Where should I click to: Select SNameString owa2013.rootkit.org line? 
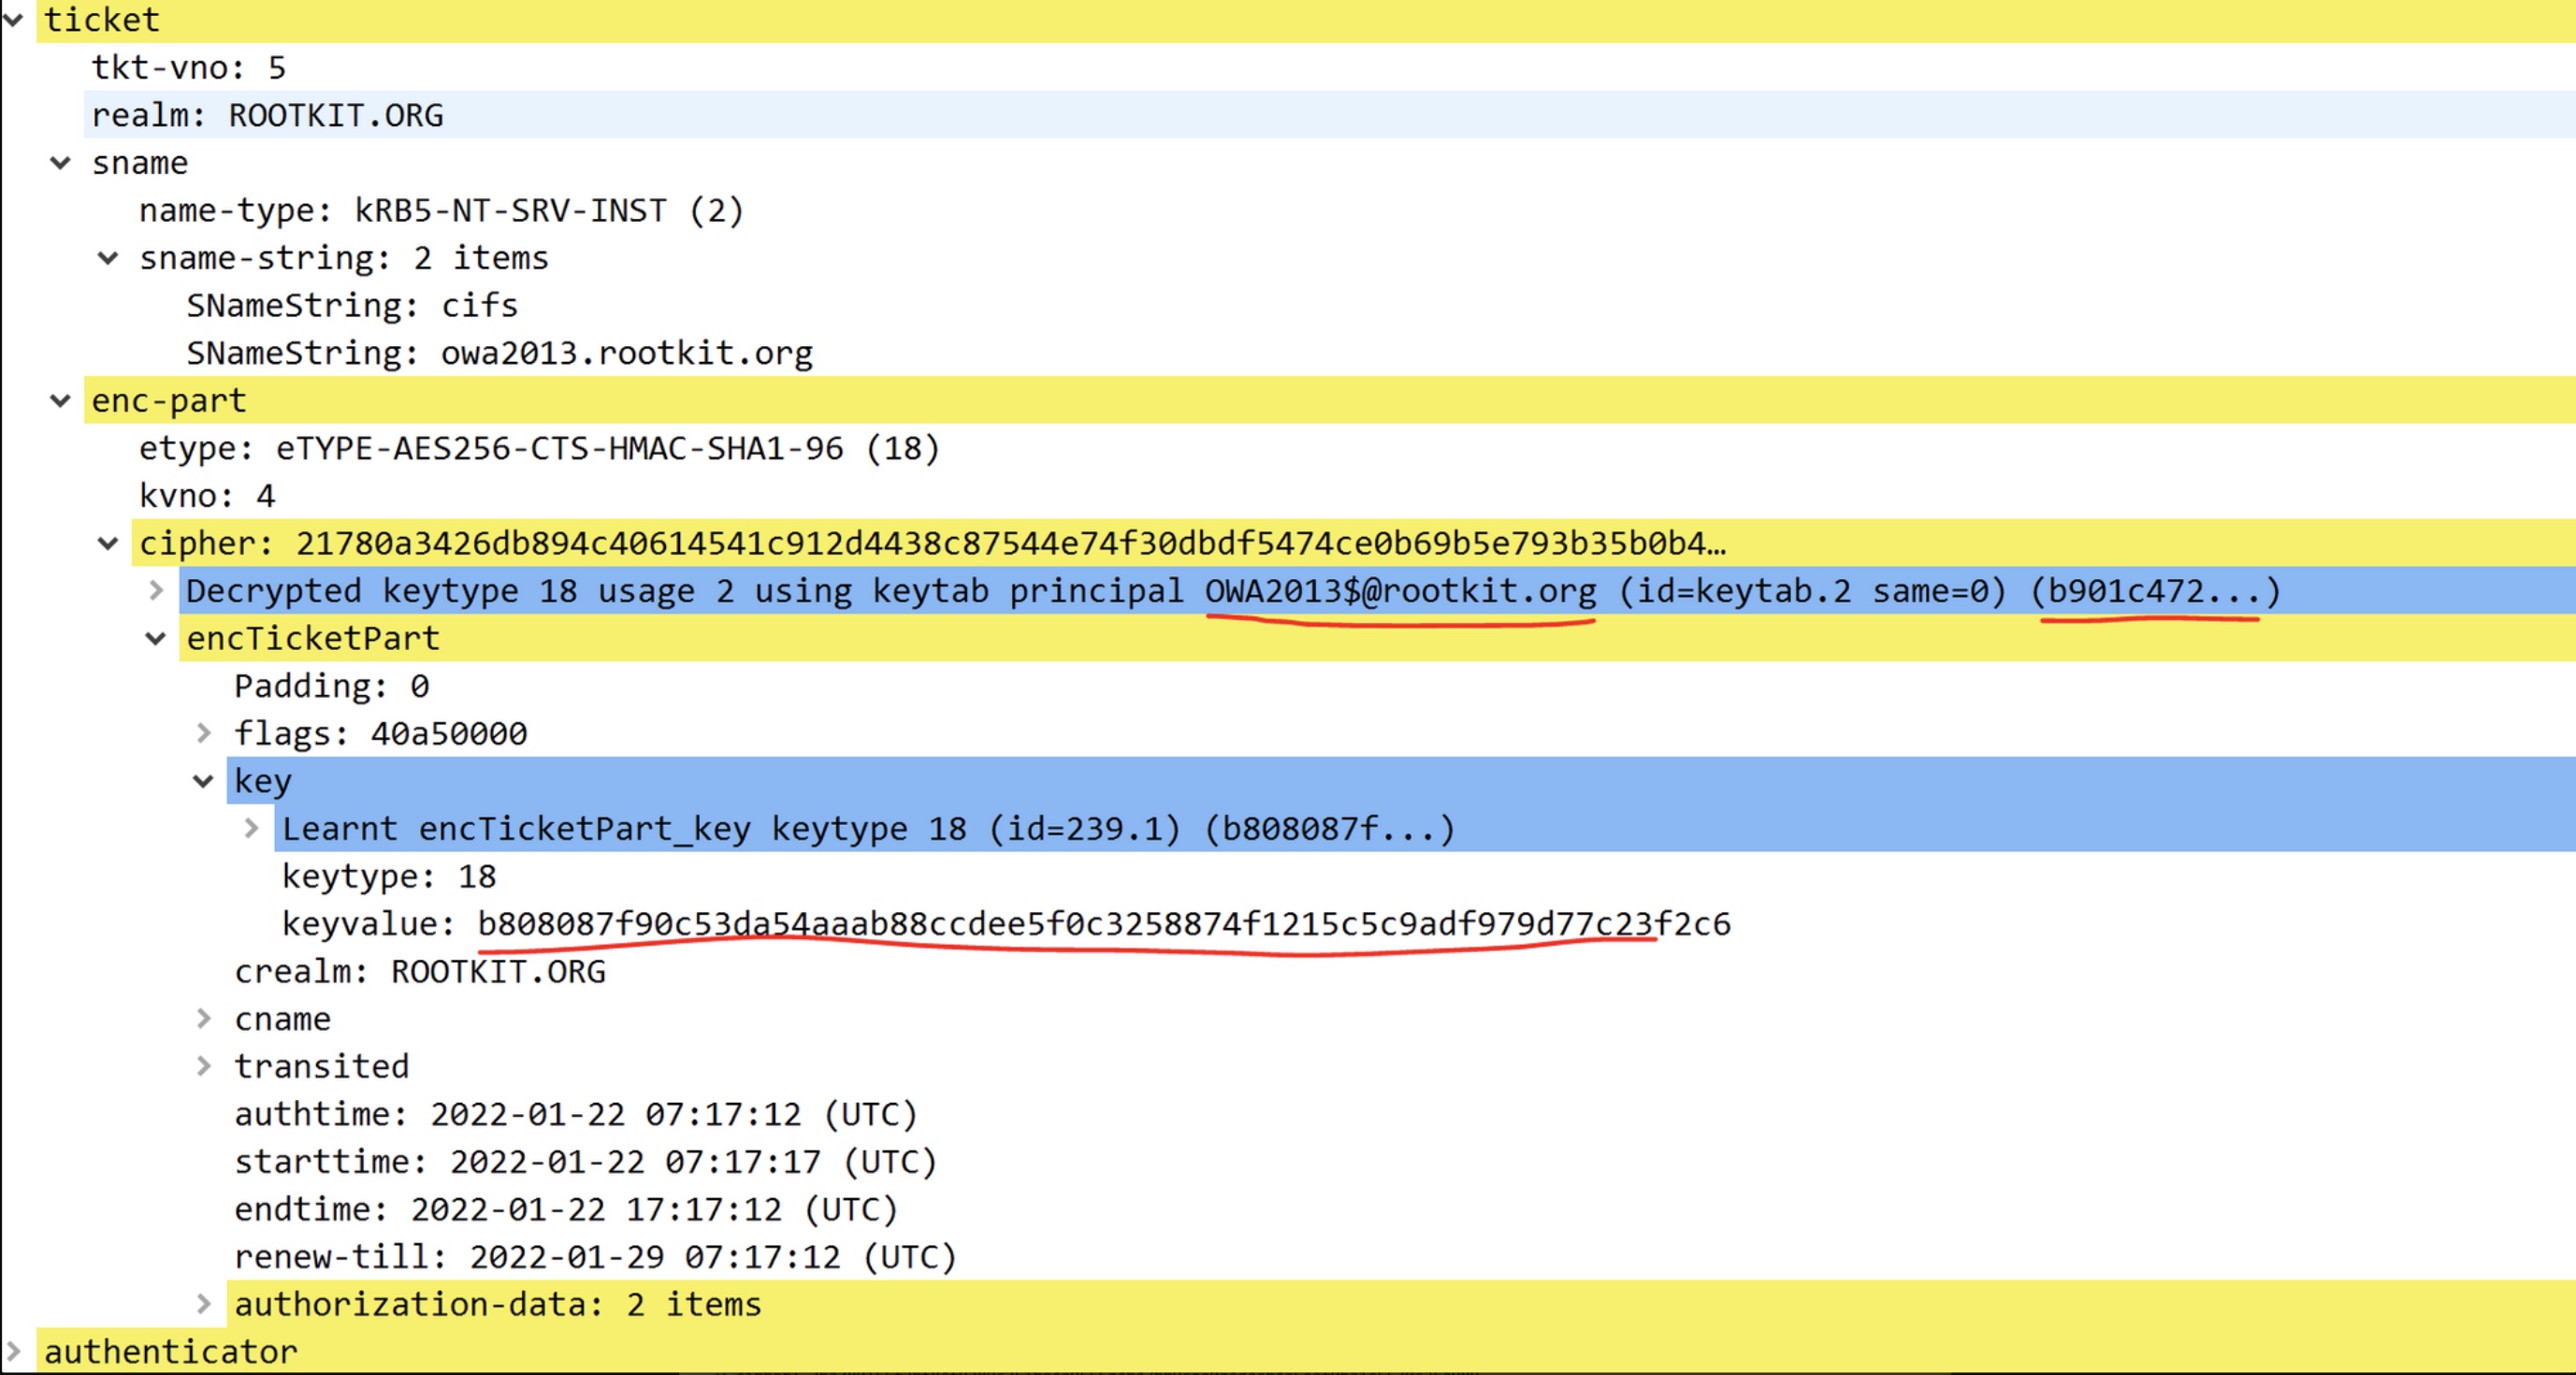(x=499, y=353)
